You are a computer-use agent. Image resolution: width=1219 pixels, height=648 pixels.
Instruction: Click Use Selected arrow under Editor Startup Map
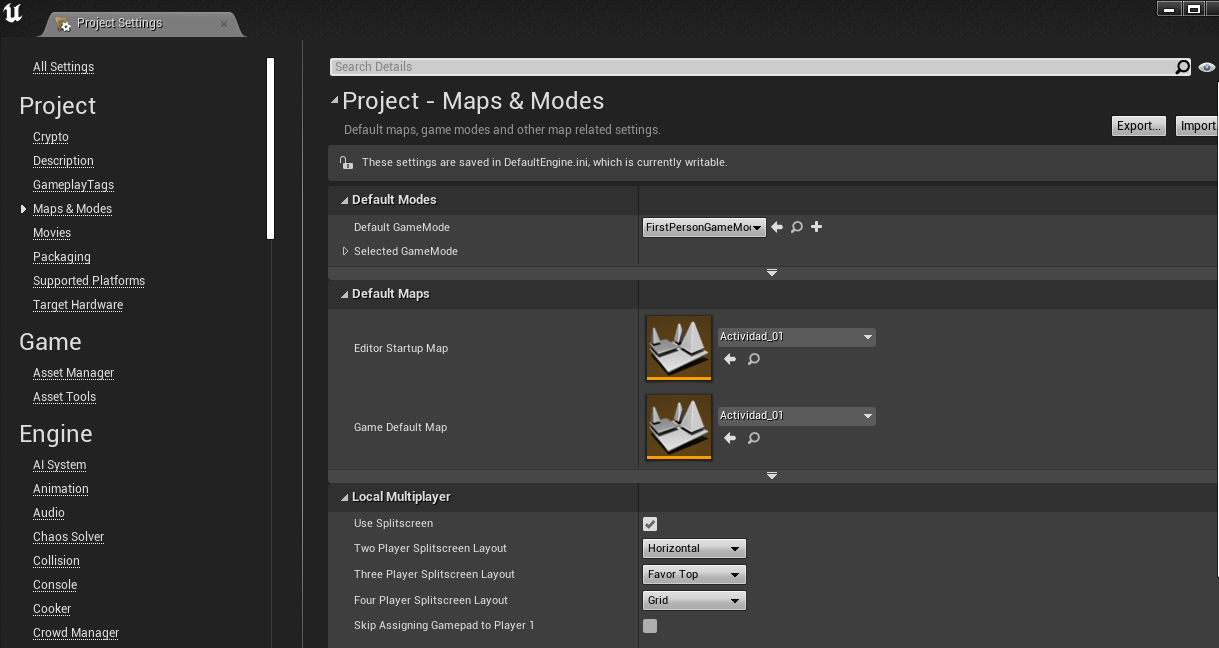point(730,359)
